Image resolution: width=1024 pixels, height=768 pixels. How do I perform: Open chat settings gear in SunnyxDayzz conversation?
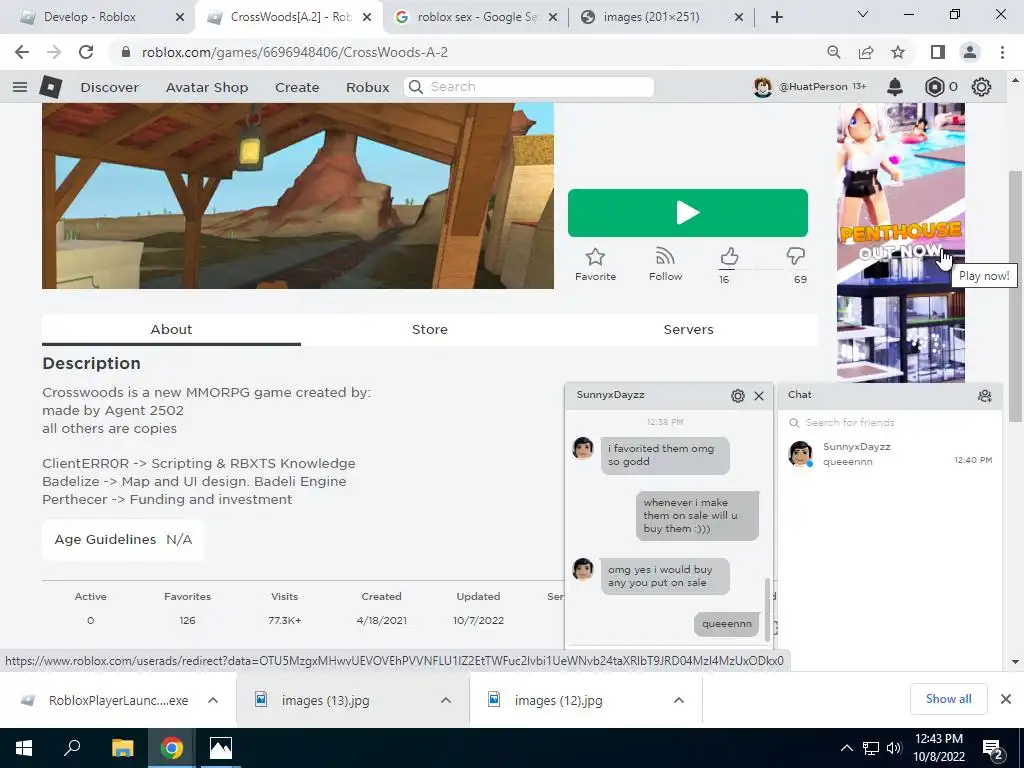click(x=737, y=396)
